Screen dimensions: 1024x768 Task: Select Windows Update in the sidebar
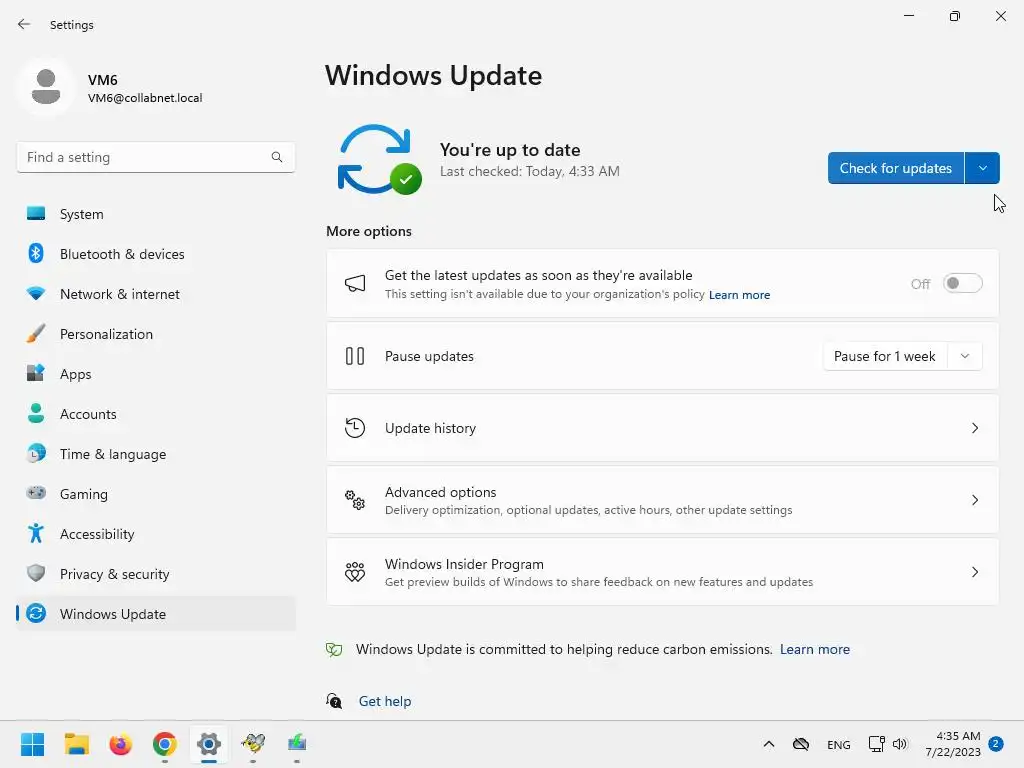click(x=156, y=613)
